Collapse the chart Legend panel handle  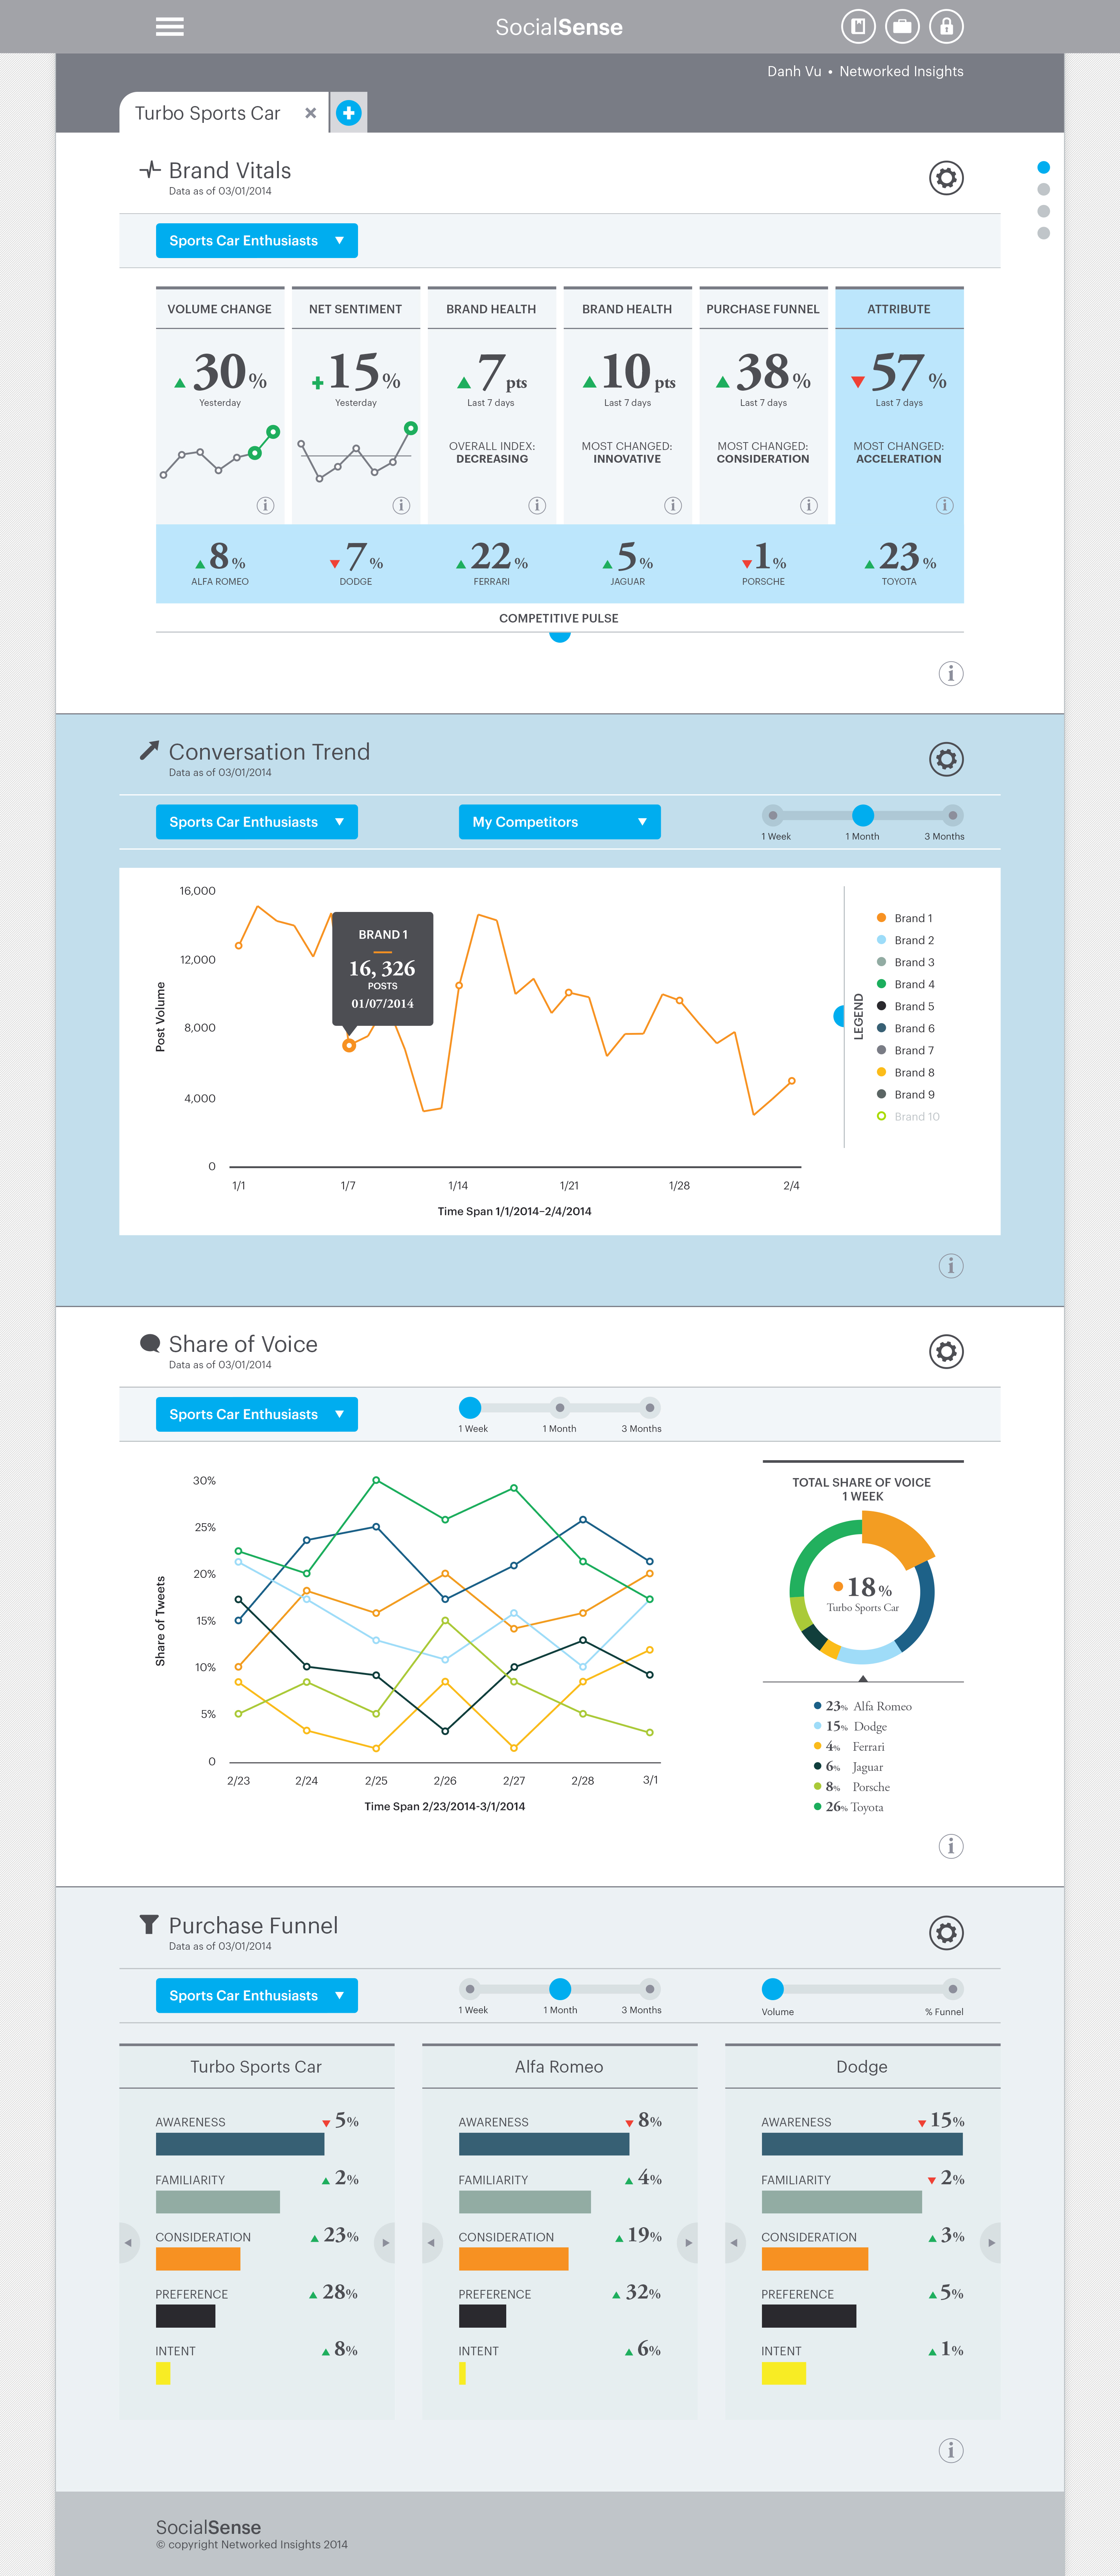click(x=839, y=1016)
